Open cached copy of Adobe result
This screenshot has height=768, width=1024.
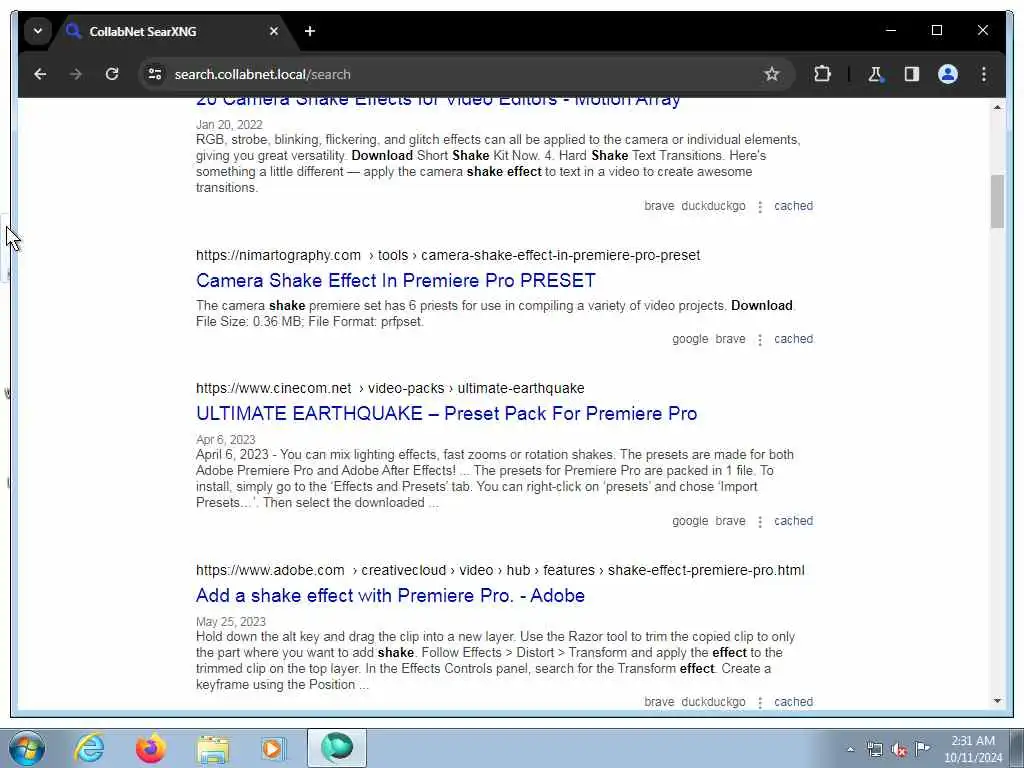tap(793, 702)
